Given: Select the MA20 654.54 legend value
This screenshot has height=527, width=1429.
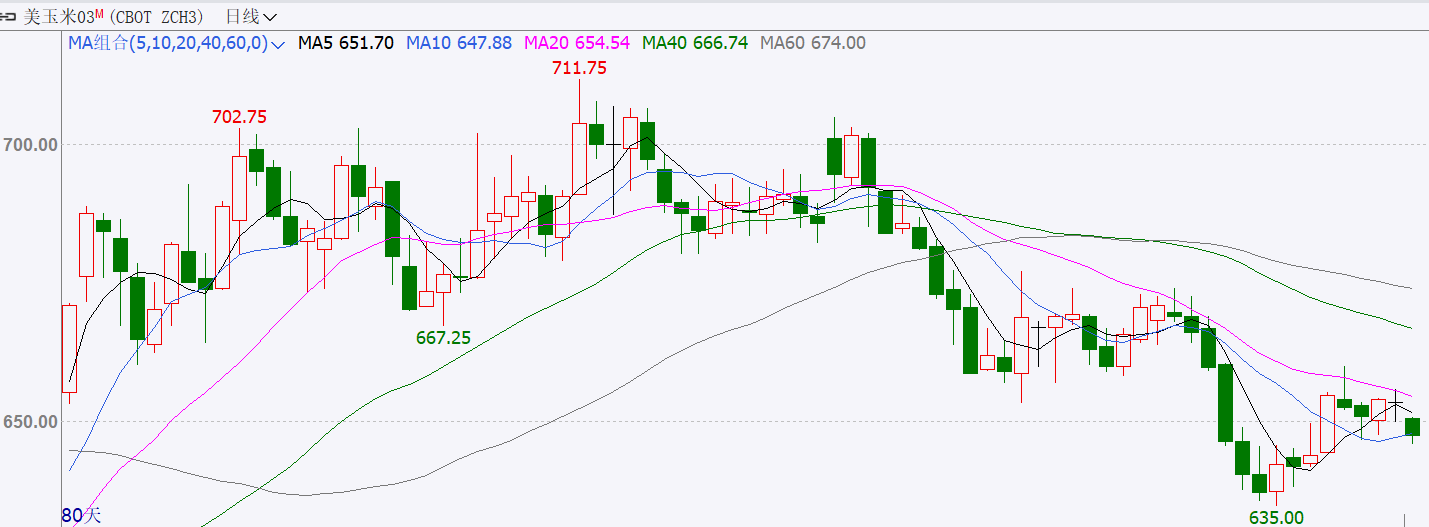Looking at the screenshot, I should [x=577, y=43].
